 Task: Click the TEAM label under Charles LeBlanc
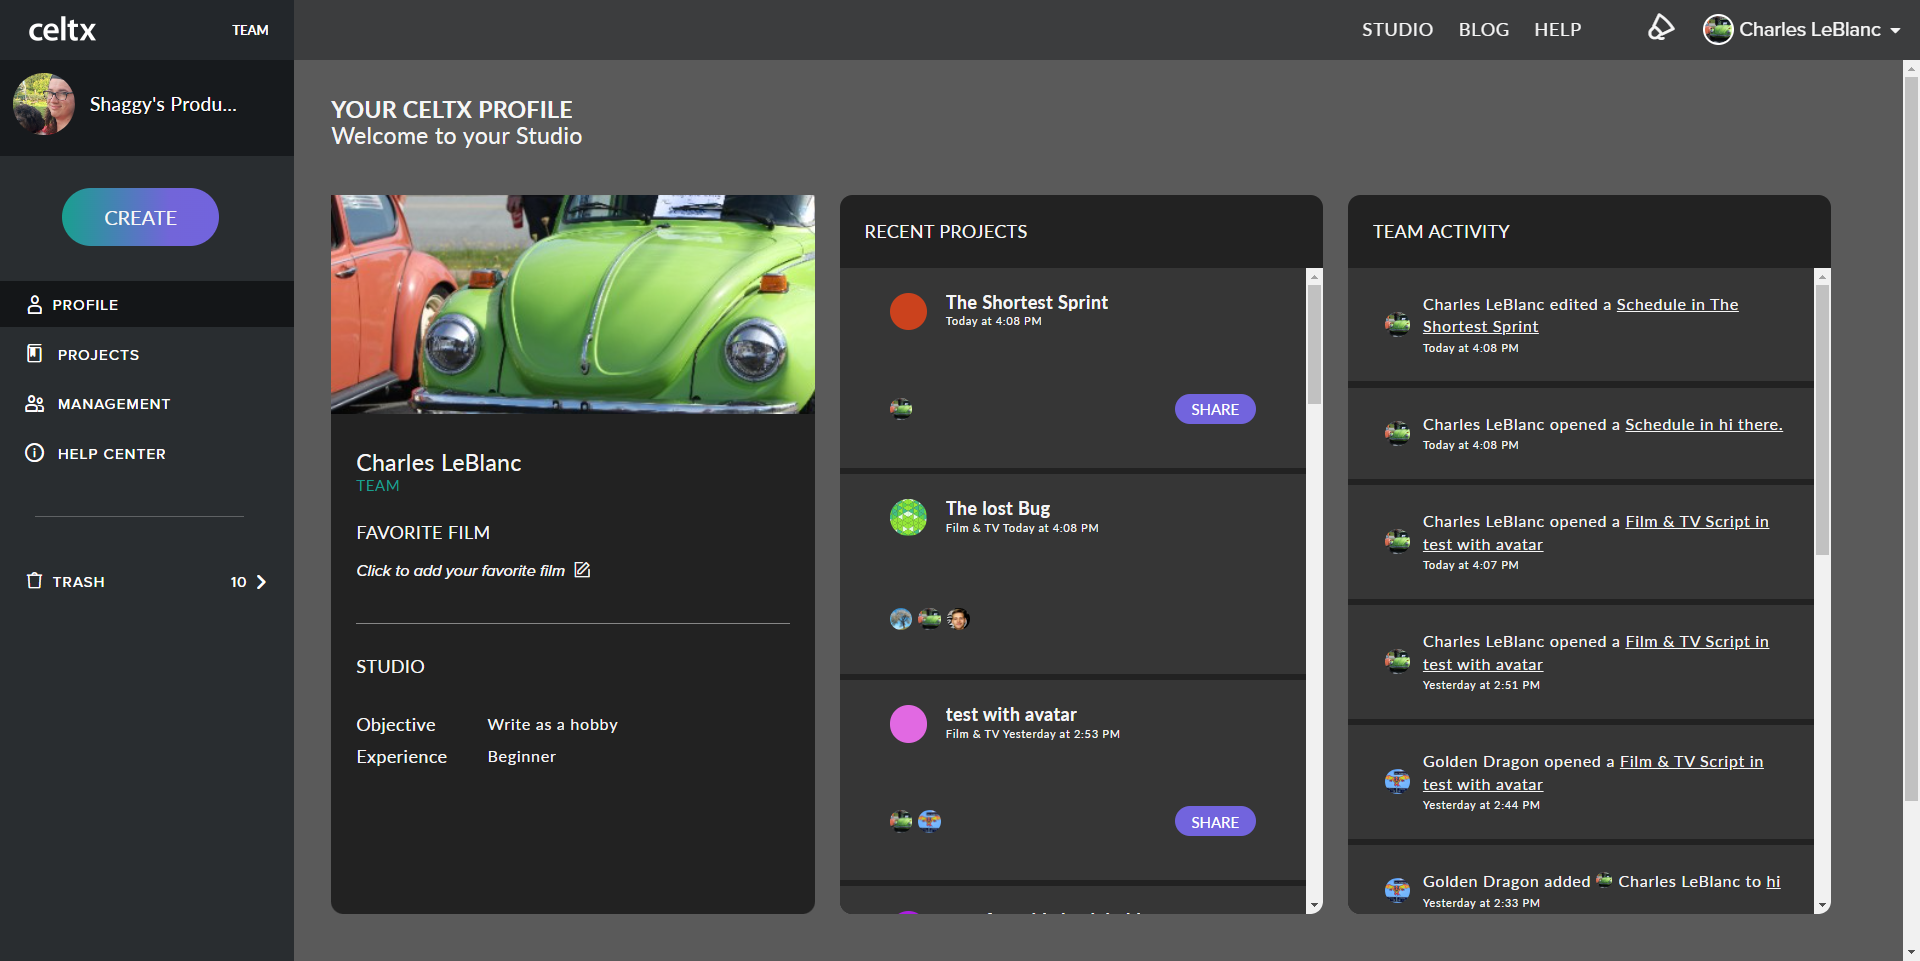377,486
